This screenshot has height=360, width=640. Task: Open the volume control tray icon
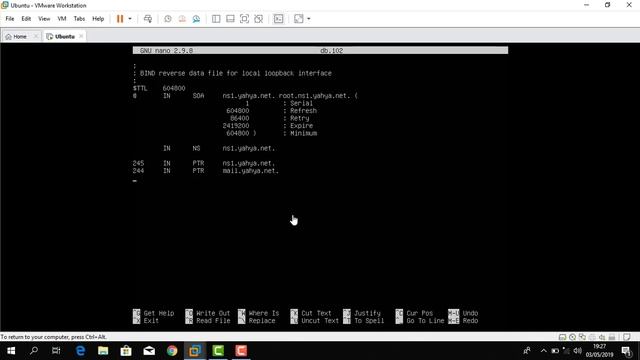577,351
